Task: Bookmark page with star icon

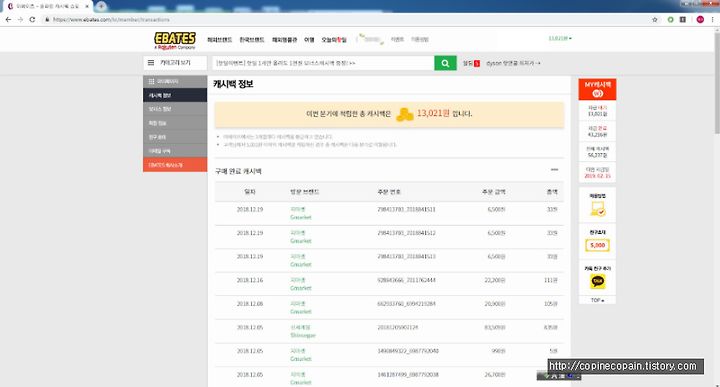Action: coord(655,19)
